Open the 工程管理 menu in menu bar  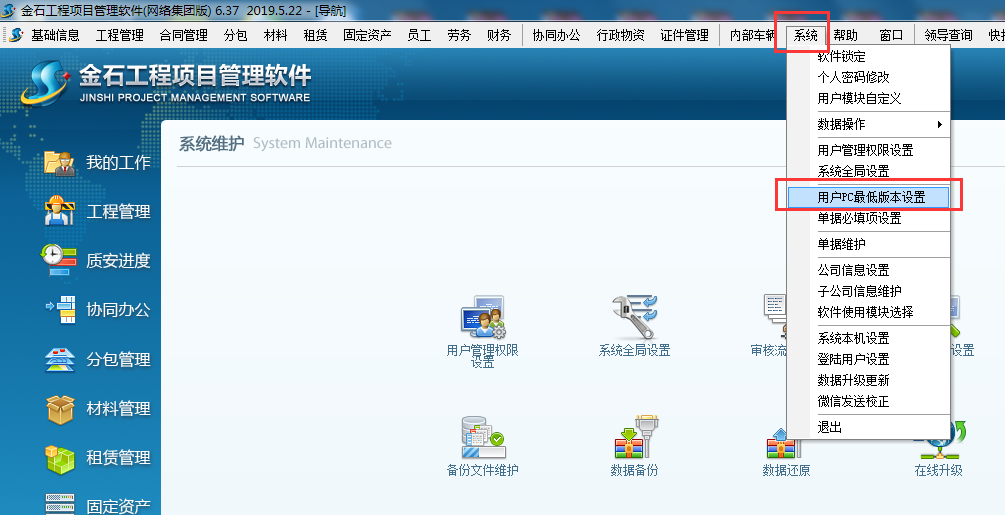tap(119, 35)
